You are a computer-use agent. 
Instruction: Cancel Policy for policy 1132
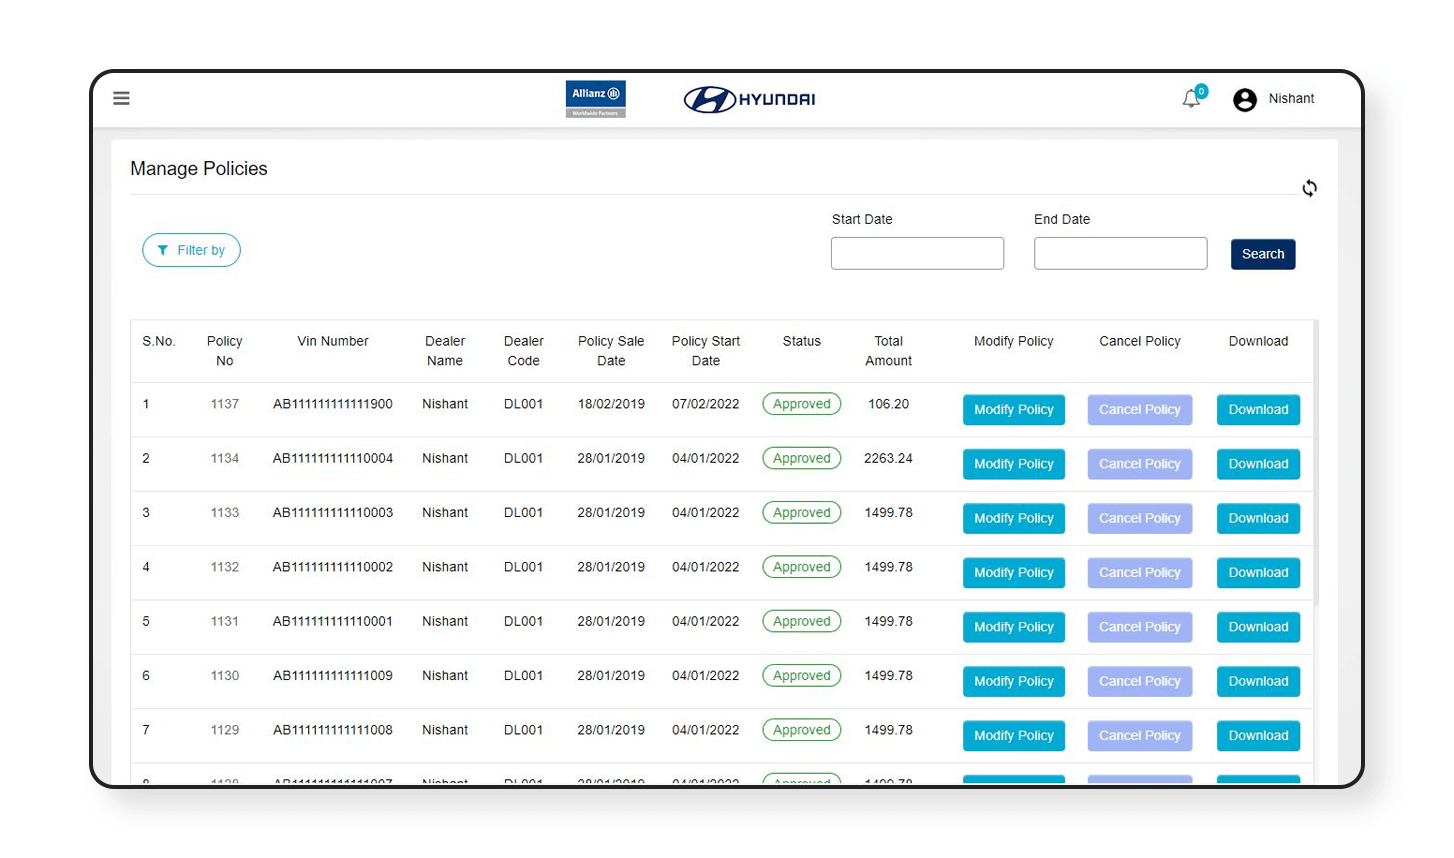click(1140, 573)
